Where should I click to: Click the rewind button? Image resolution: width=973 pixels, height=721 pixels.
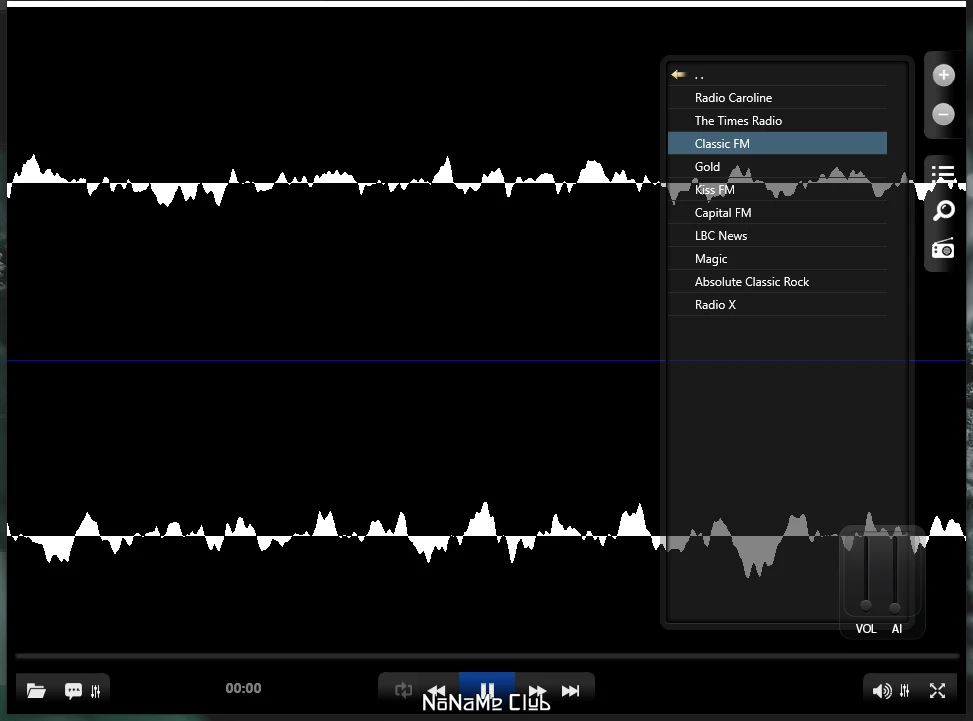point(436,690)
